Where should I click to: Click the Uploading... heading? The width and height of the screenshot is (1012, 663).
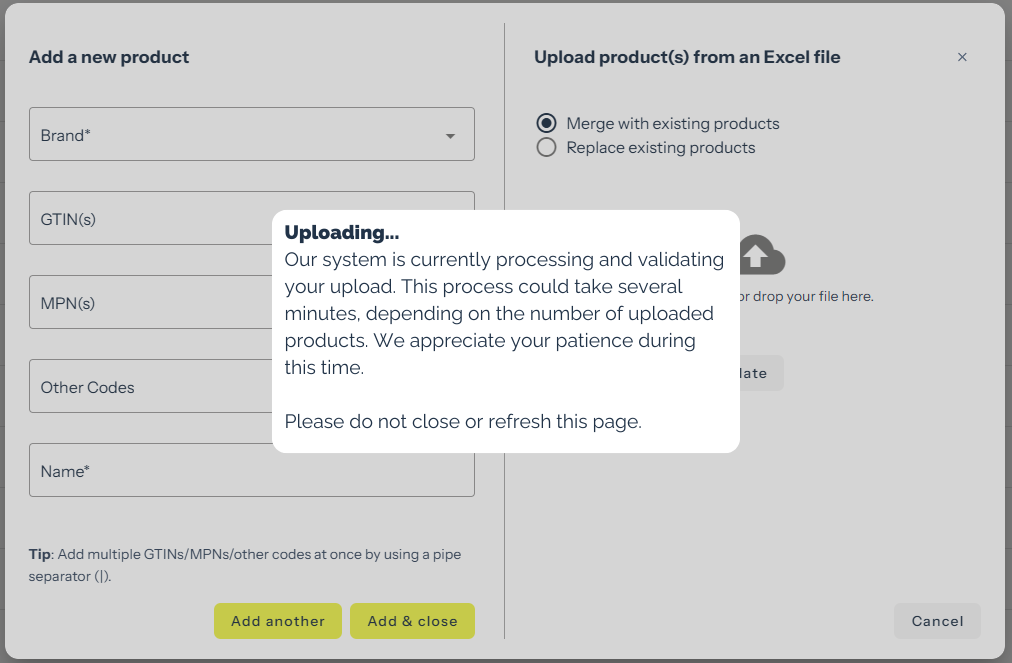pos(342,233)
